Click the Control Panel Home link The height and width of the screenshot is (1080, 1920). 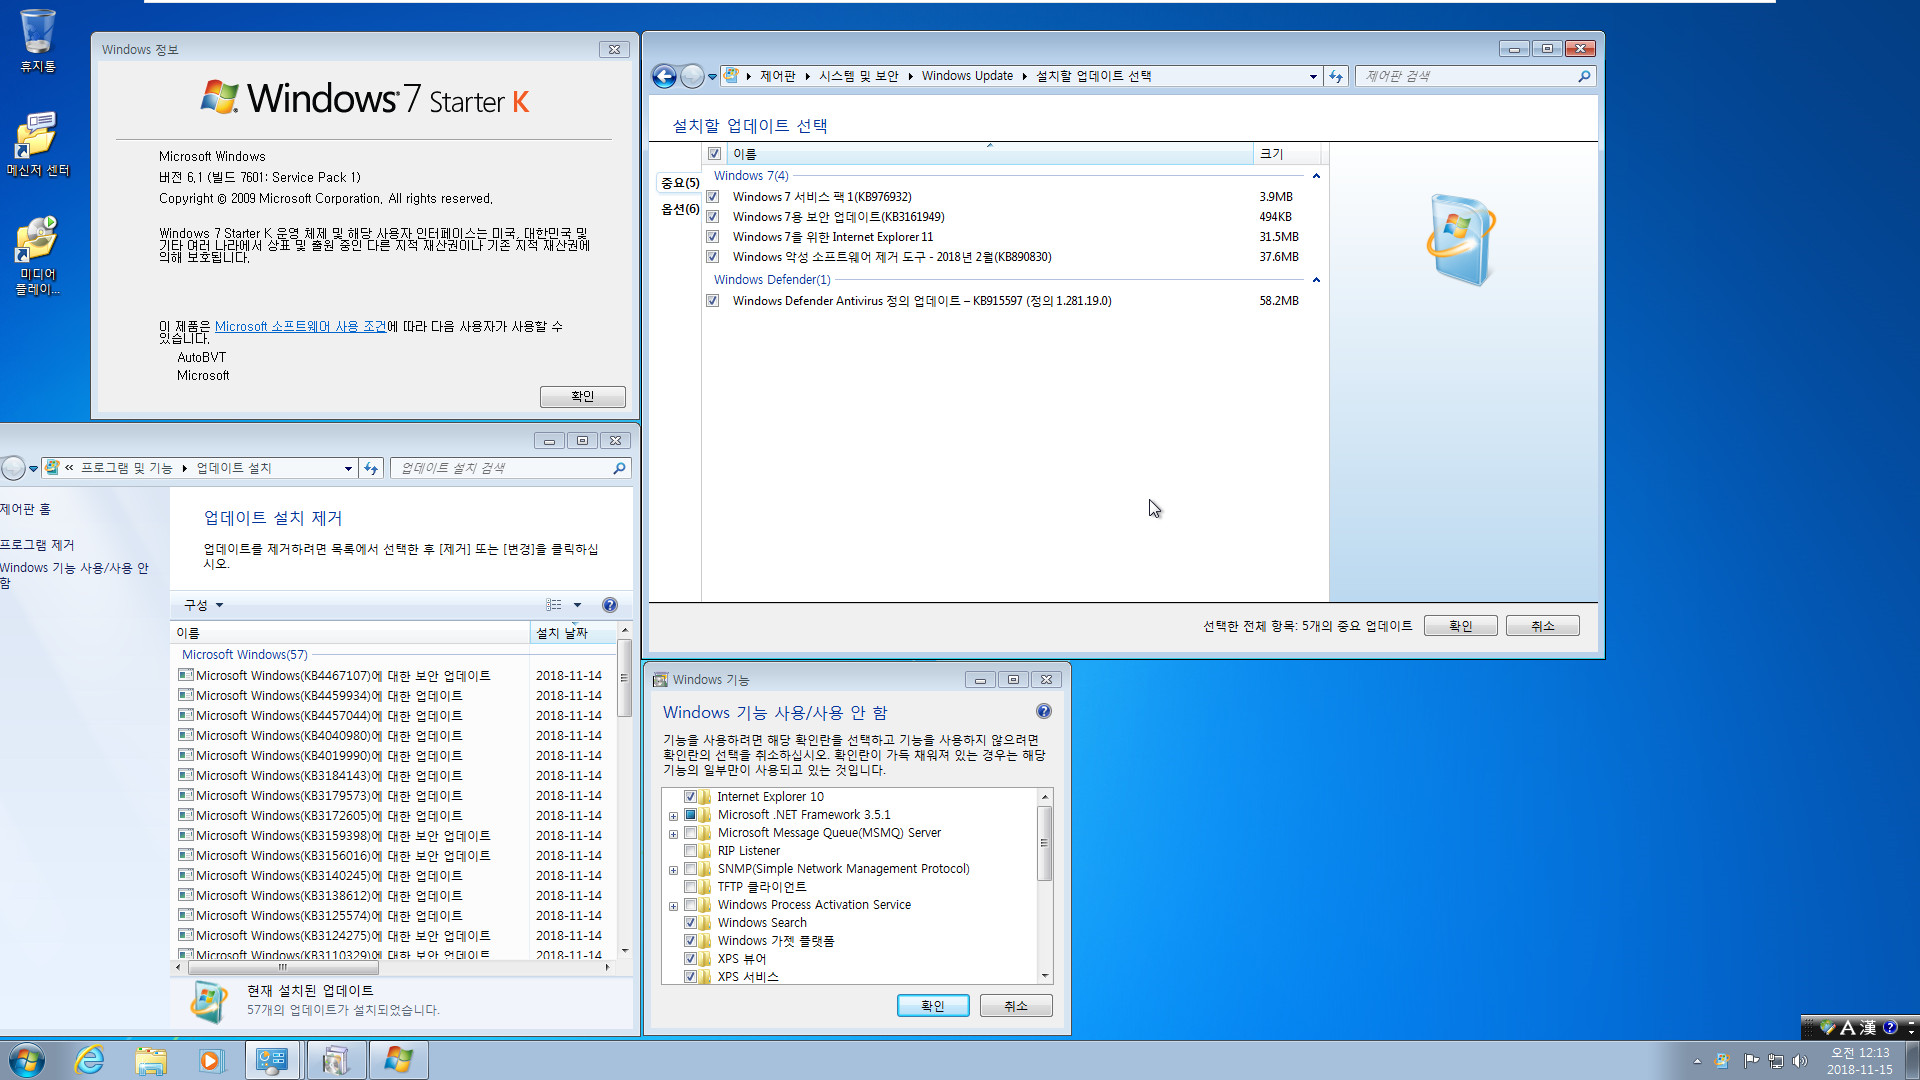click(x=25, y=509)
